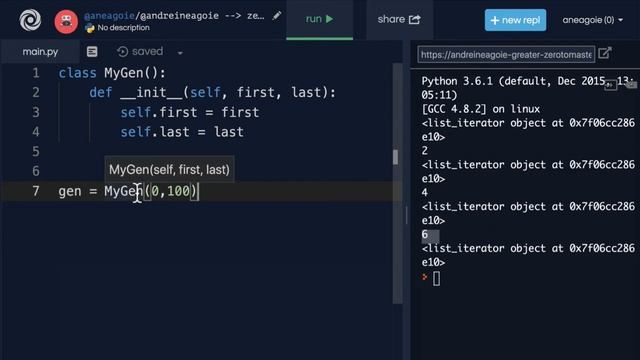
Task: Click the MyGen(self, first, last) tooltip
Action: pyautogui.click(x=169, y=169)
